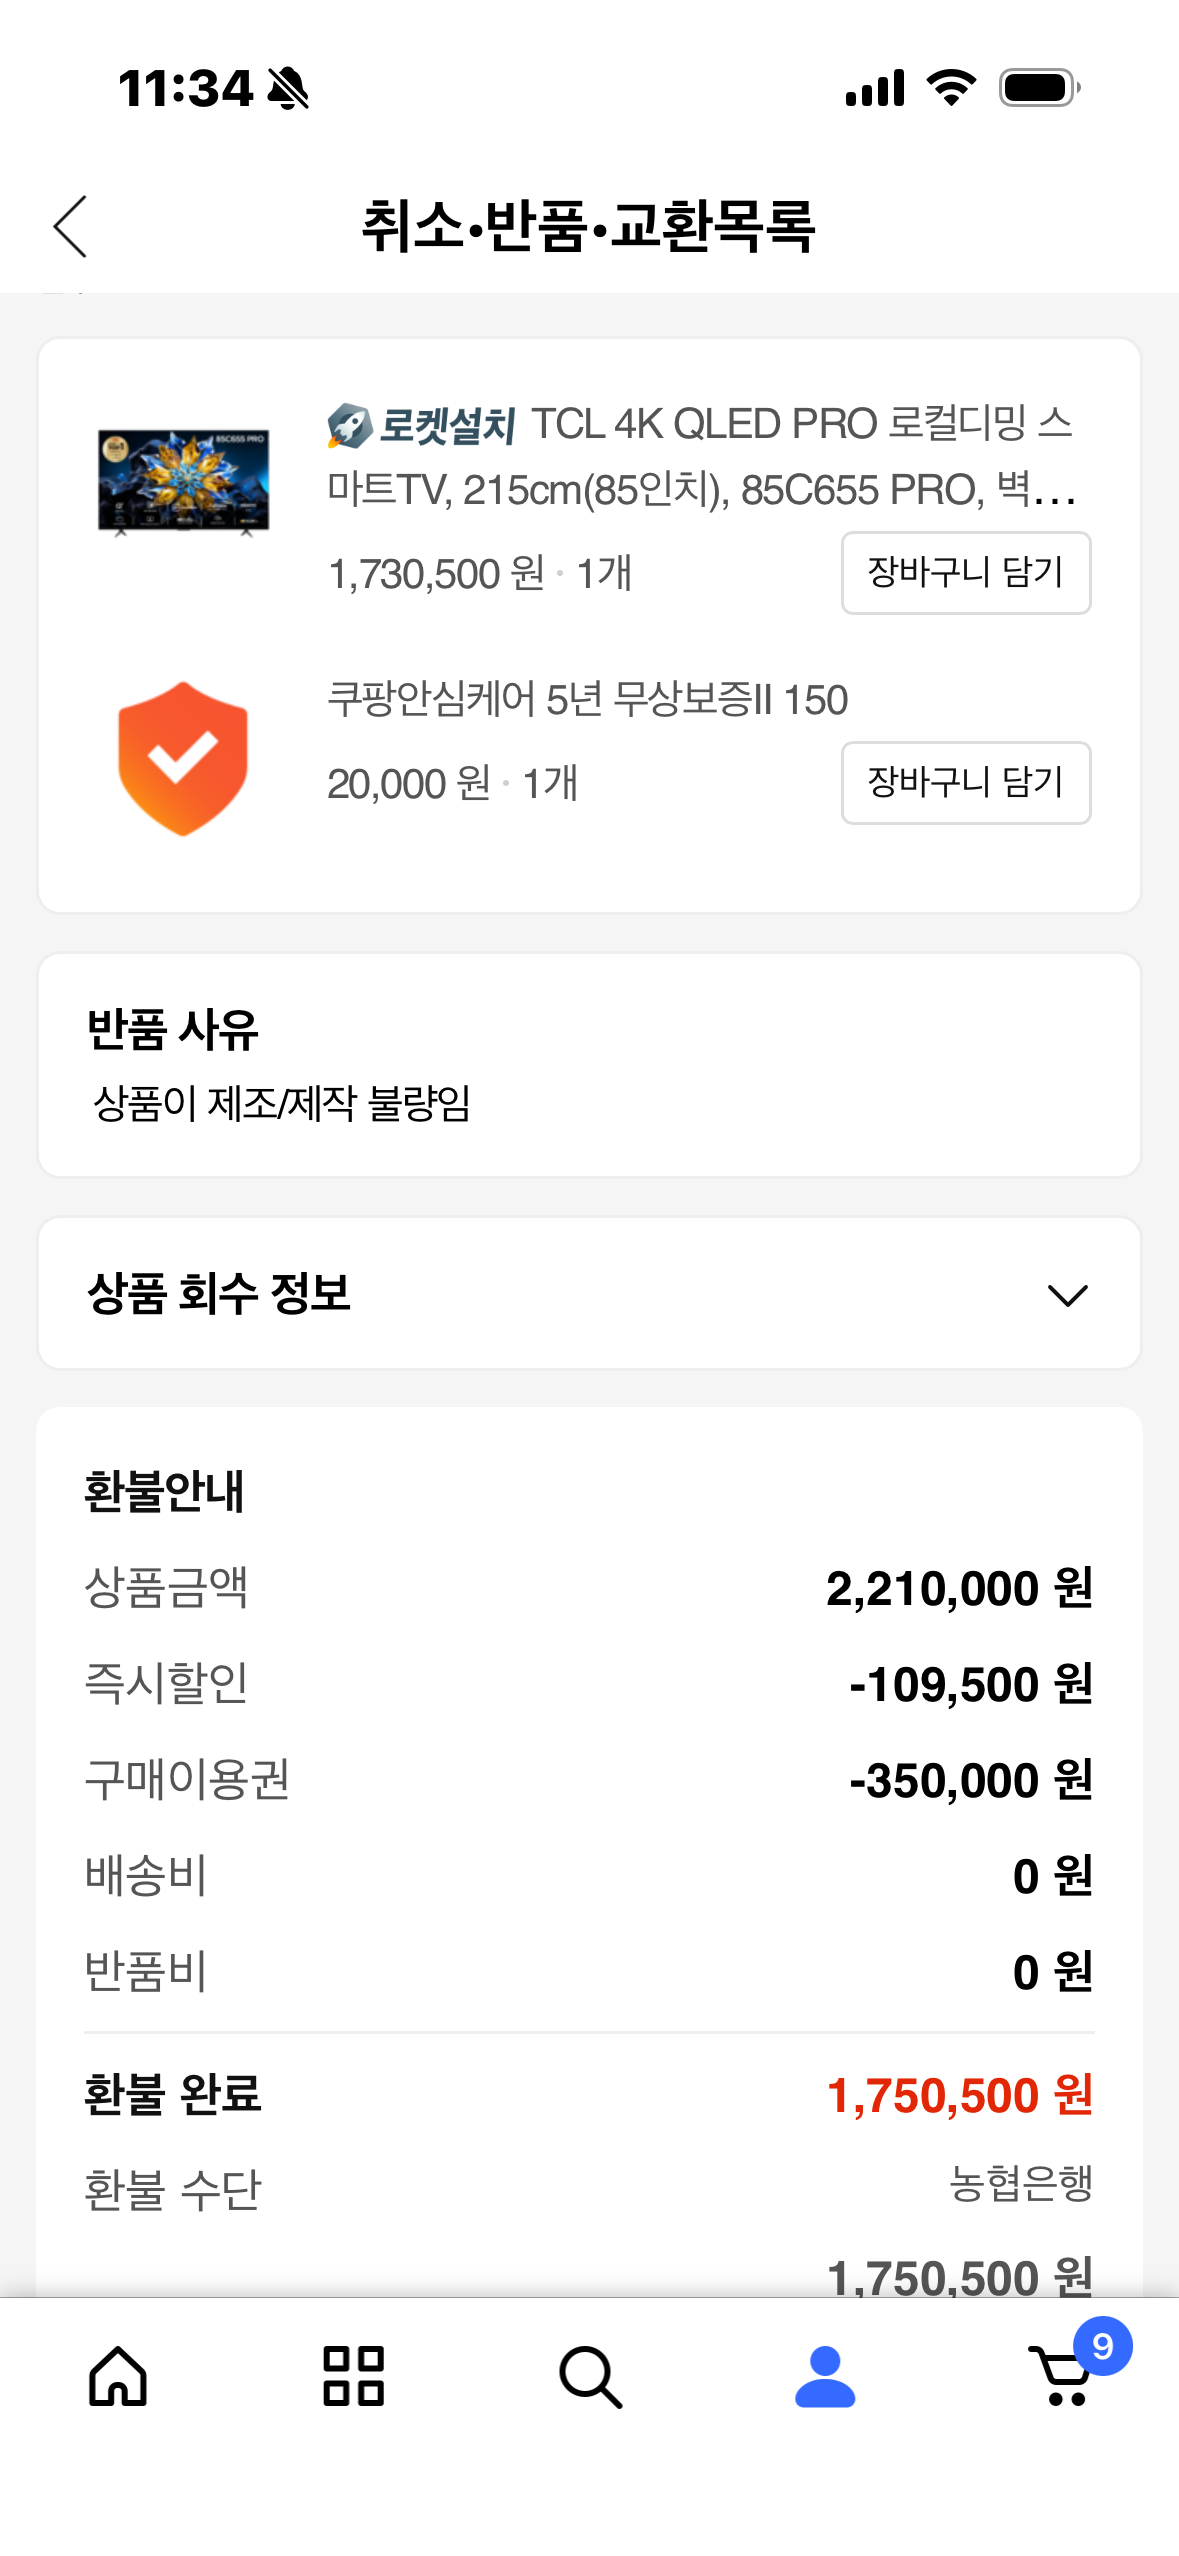This screenshot has width=1179, height=2556.
Task: Open 쿠팡안심케어 5년 무상보증 product title
Action: click(x=587, y=700)
